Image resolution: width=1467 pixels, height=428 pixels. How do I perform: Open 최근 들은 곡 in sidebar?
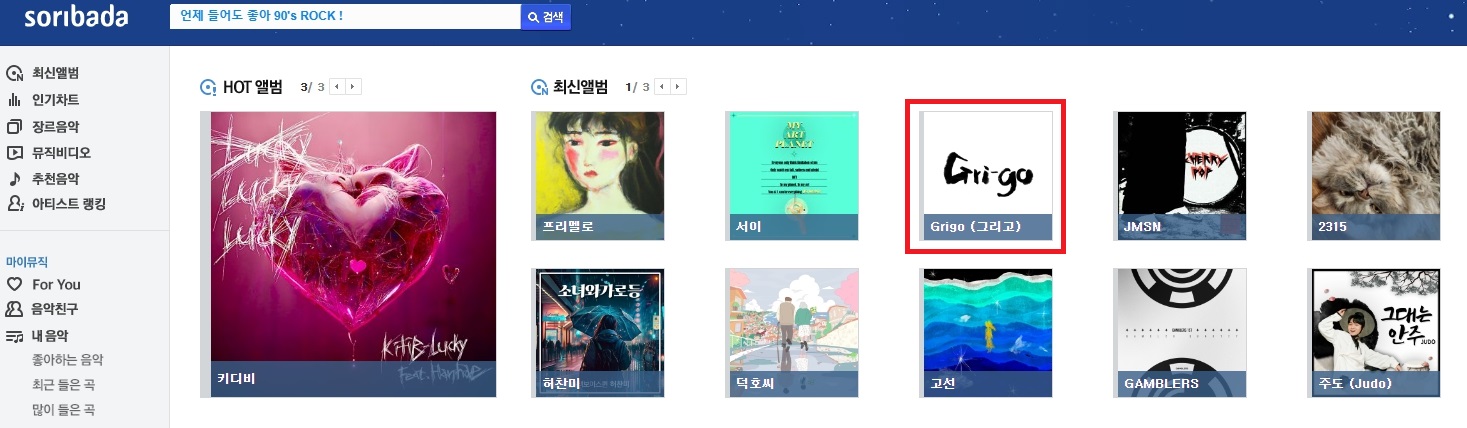click(x=63, y=385)
